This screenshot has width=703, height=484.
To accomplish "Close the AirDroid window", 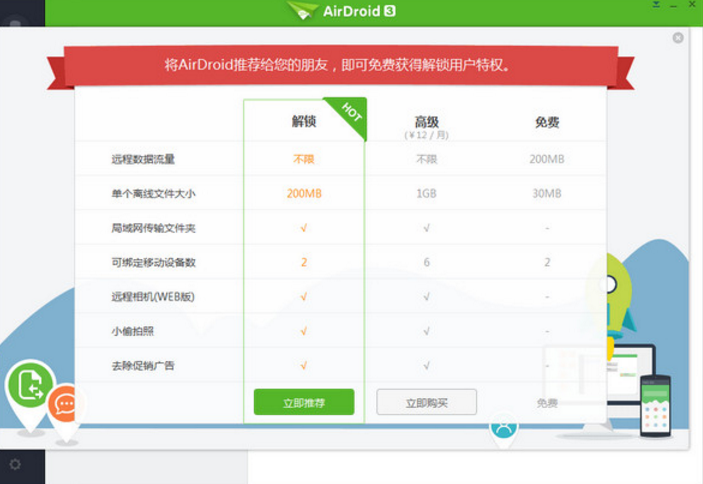I will (x=692, y=4).
